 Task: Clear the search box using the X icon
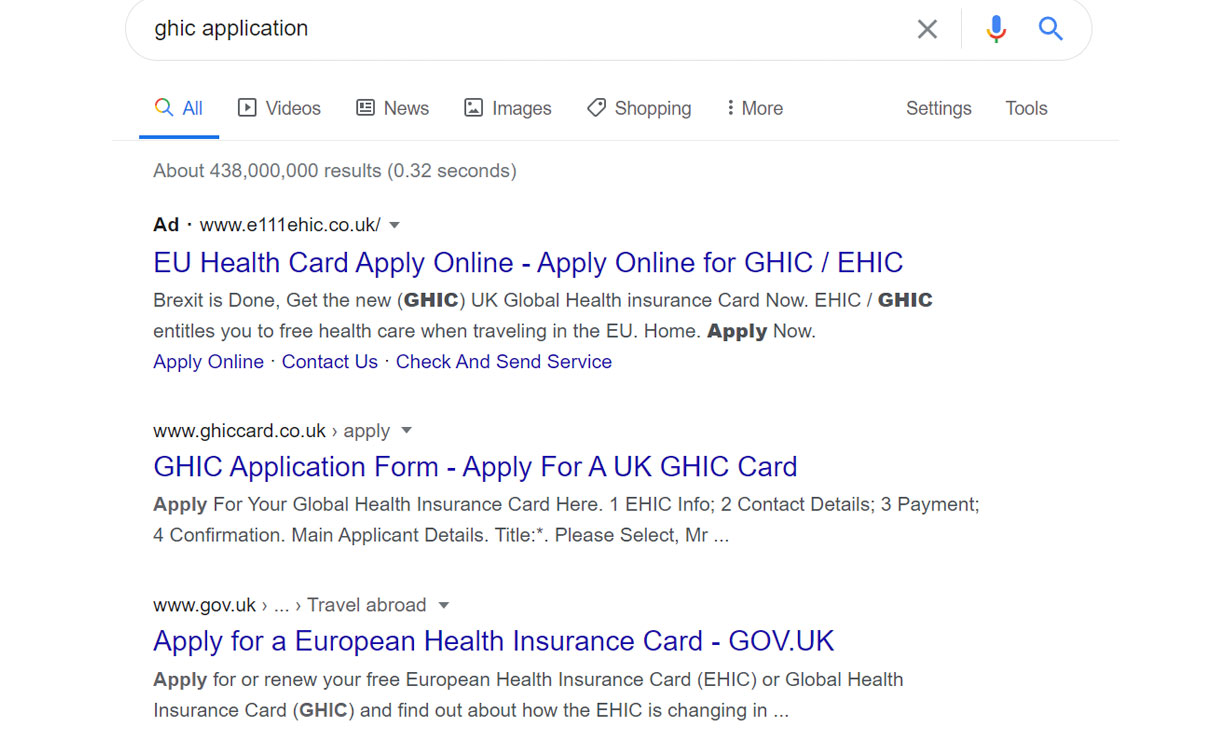(x=927, y=29)
